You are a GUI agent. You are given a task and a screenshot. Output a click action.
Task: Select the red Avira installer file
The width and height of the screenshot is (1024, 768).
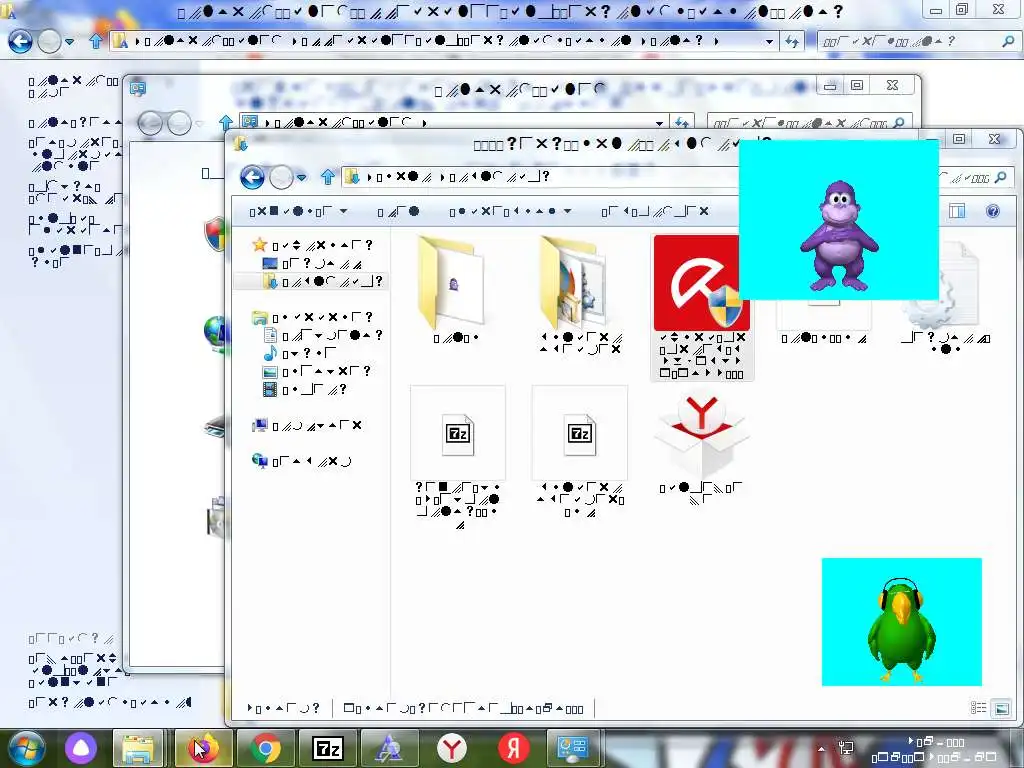pos(702,307)
